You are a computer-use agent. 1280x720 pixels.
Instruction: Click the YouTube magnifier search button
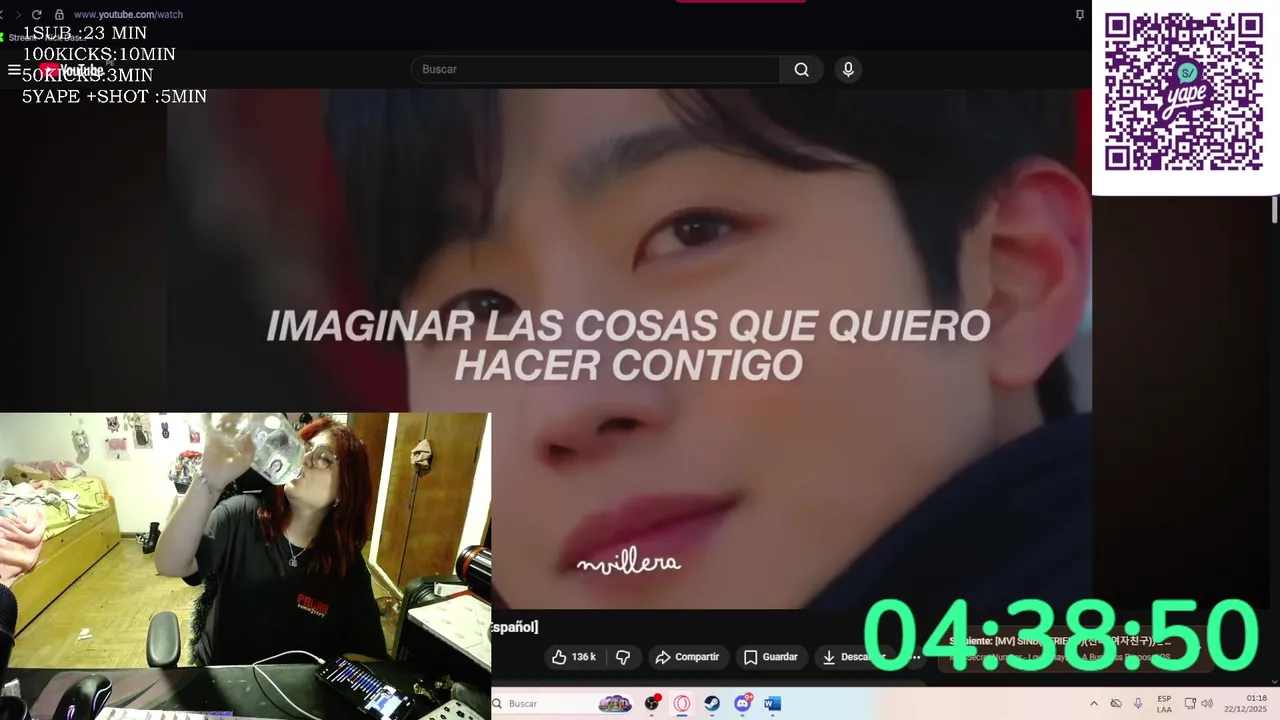802,69
